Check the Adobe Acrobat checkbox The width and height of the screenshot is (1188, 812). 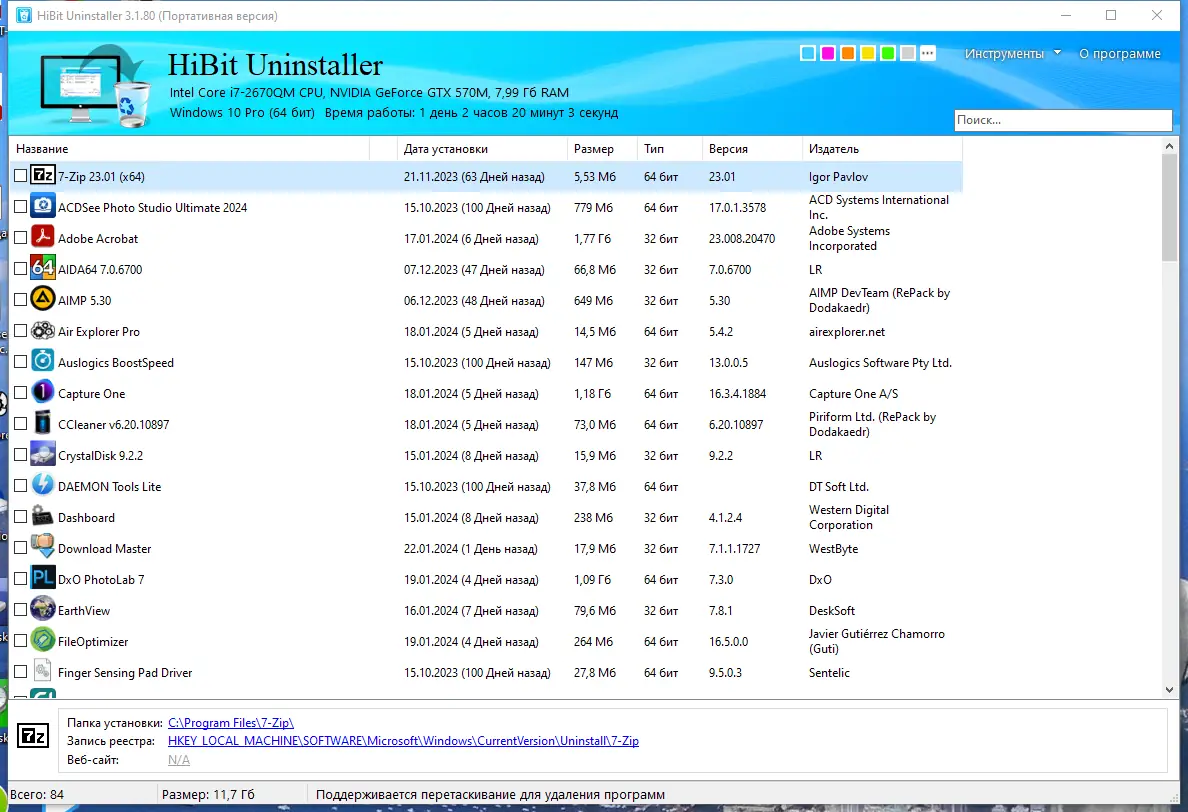tap(20, 238)
